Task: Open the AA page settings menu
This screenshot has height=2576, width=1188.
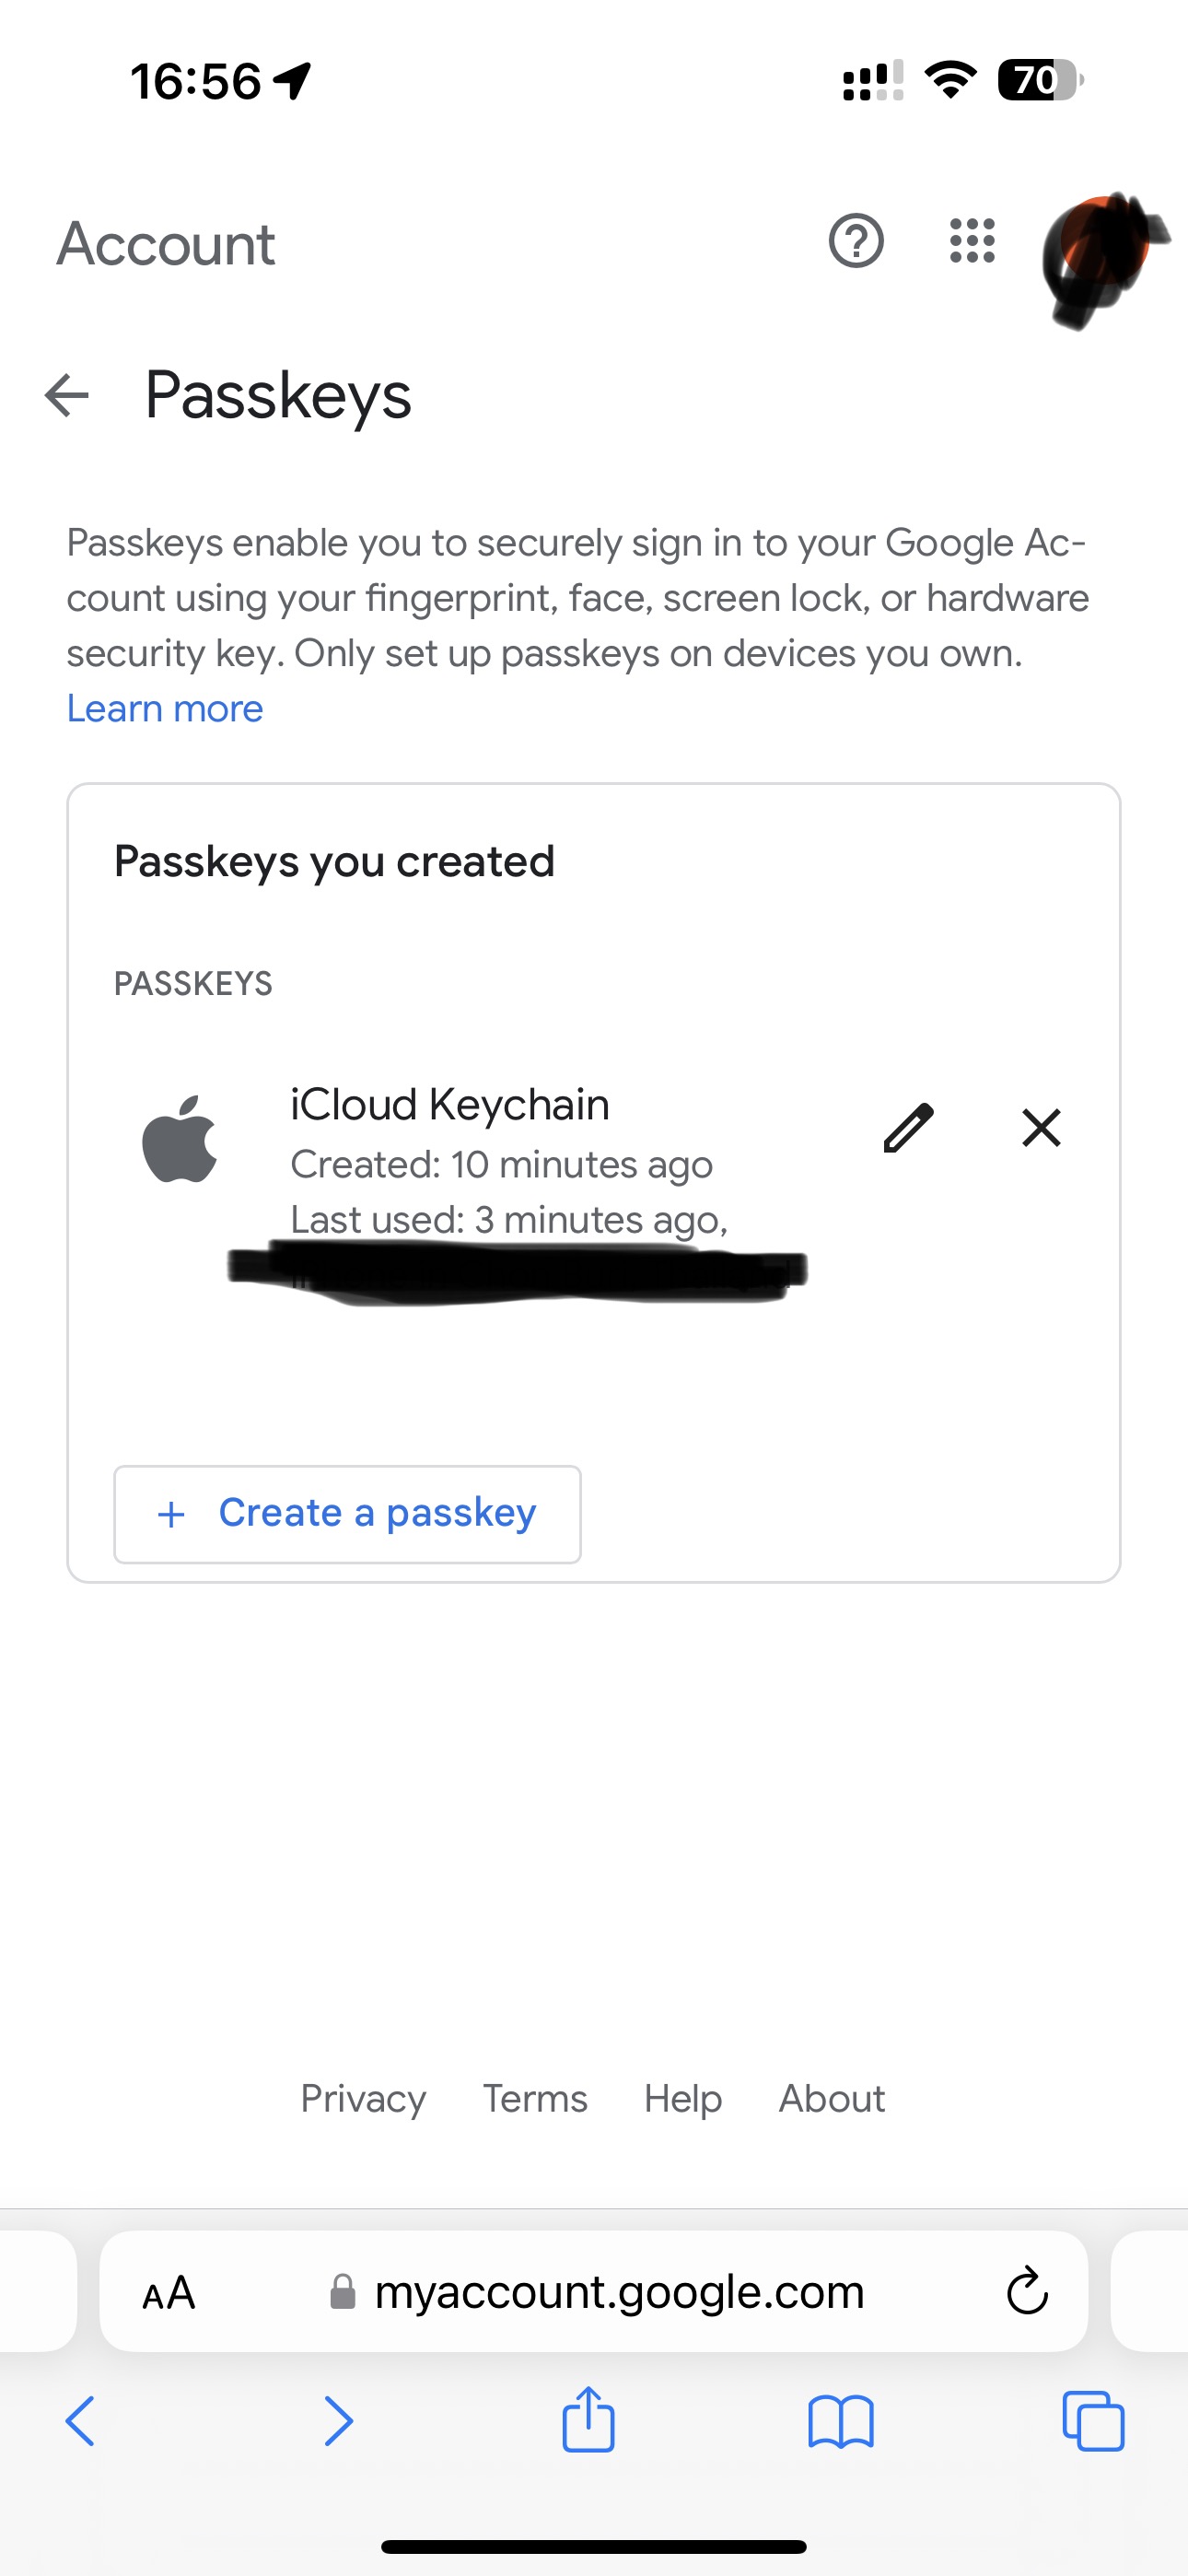Action: (x=169, y=2292)
